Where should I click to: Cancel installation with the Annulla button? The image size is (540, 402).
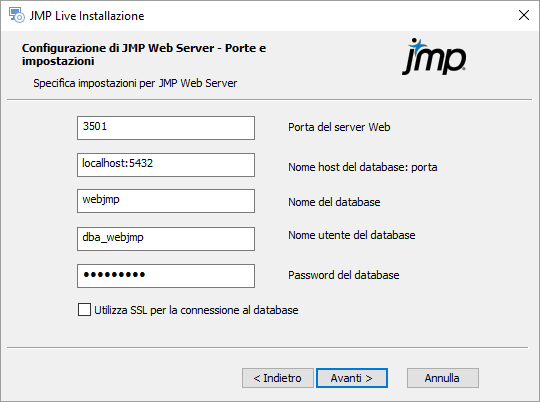443,378
